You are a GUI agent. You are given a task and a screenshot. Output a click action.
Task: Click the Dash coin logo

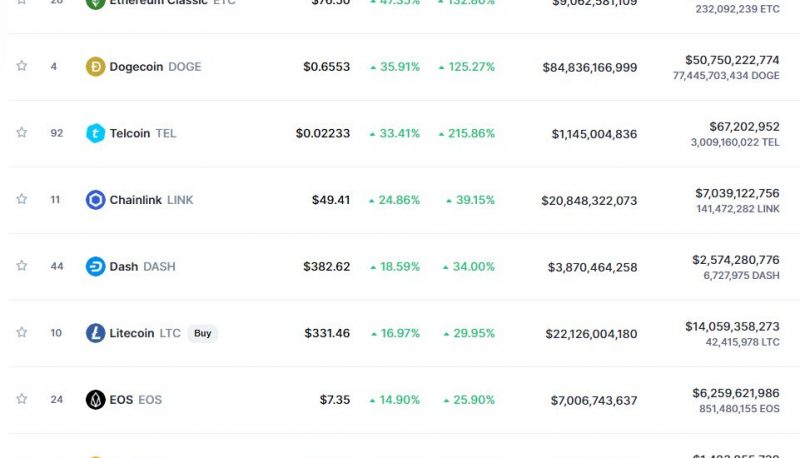[95, 266]
